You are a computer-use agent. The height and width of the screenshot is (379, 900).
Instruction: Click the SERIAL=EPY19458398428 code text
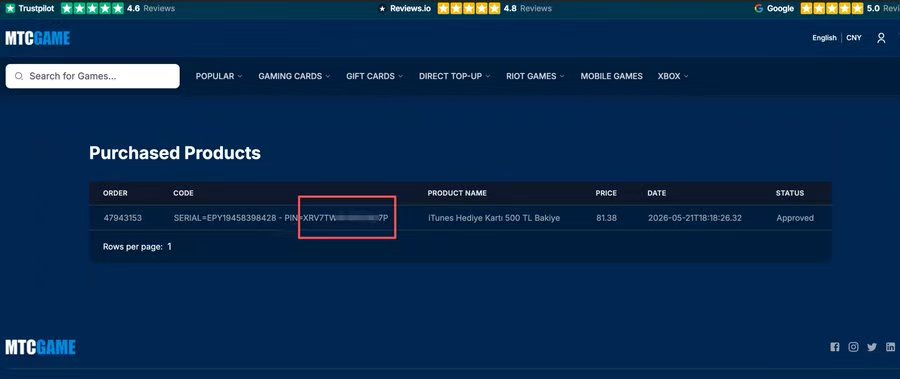pyautogui.click(x=225, y=218)
